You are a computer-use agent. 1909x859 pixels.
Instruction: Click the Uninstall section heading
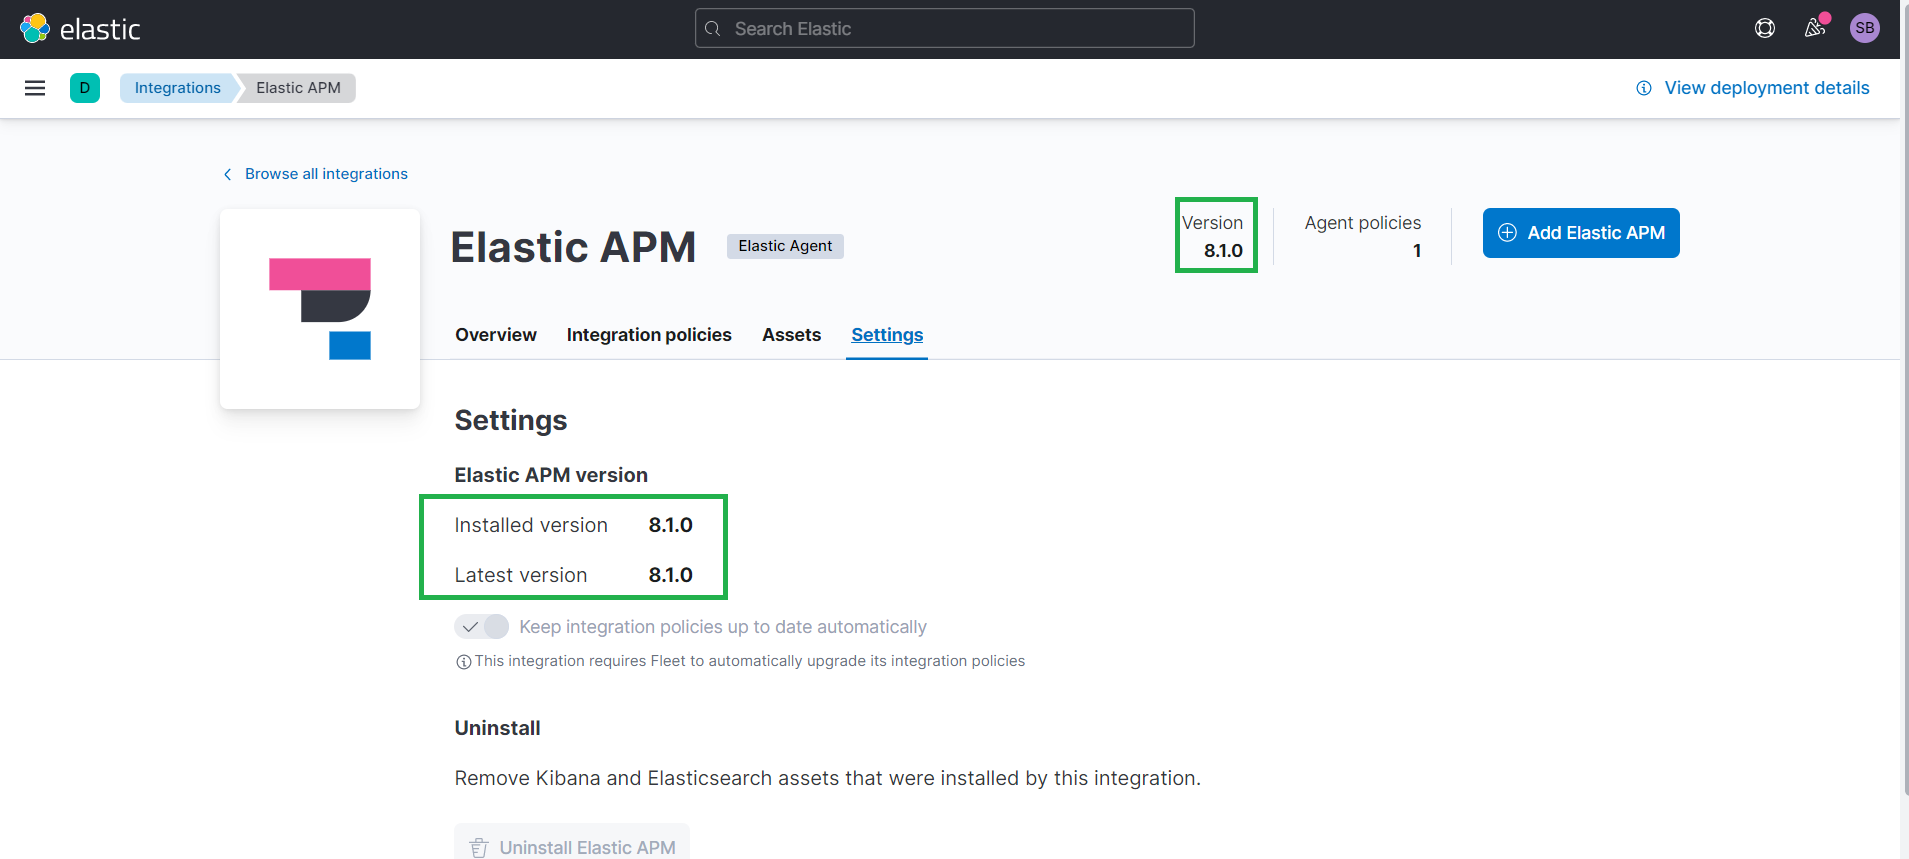coord(498,728)
